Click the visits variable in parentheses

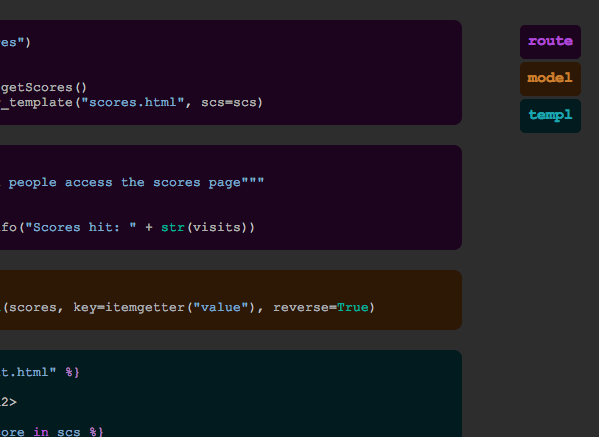point(217,228)
